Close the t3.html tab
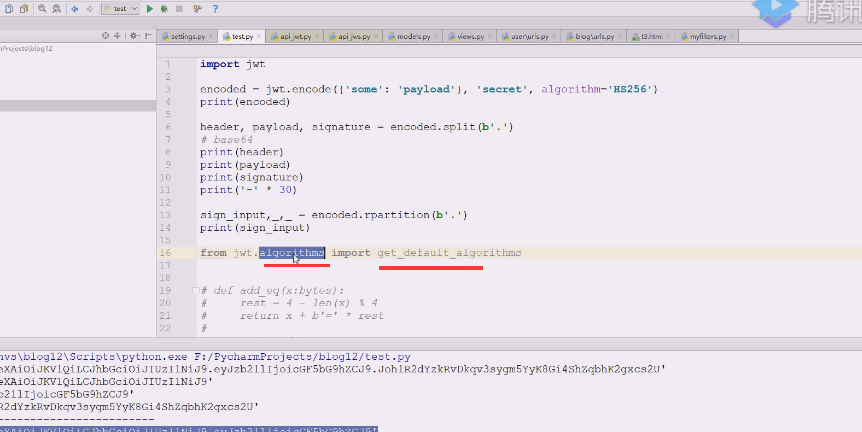862x432 pixels. (668, 36)
